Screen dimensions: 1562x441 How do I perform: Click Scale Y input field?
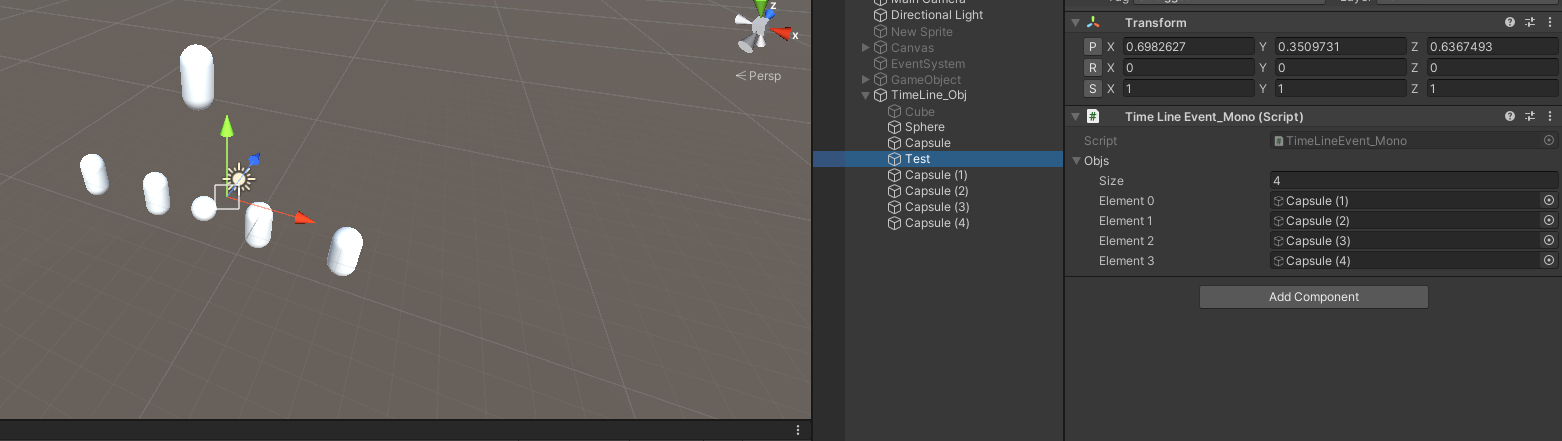pos(1340,89)
